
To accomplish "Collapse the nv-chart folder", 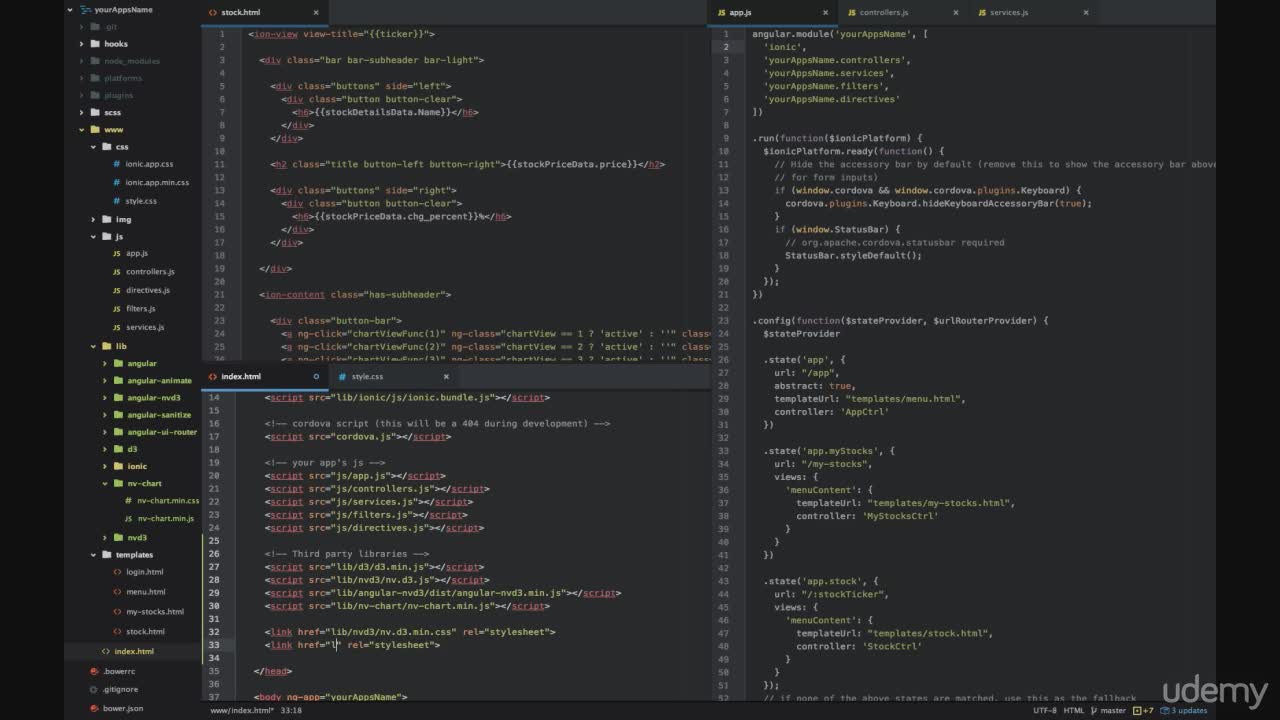I will pyautogui.click(x=105, y=483).
